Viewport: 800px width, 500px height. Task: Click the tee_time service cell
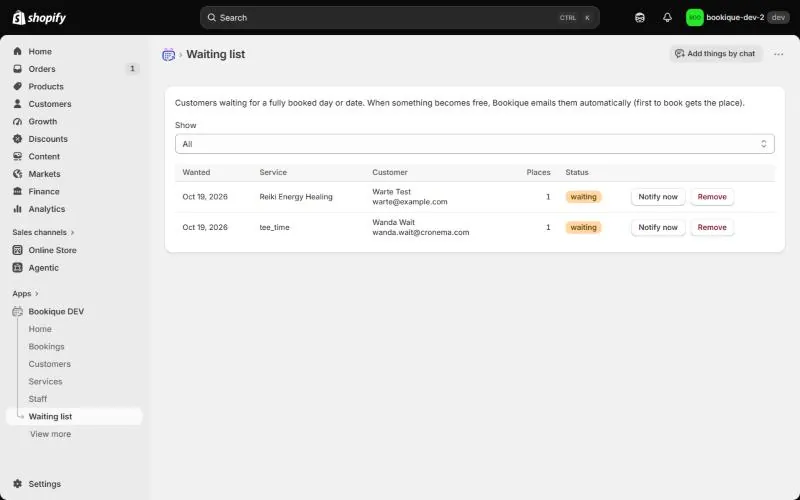(274, 227)
